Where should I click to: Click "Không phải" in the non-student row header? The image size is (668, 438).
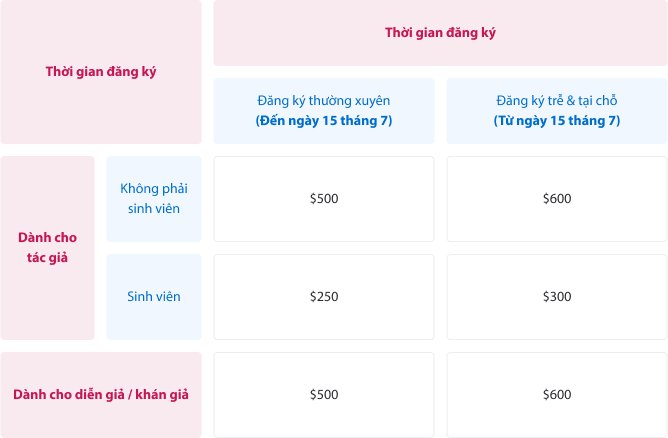point(153,188)
